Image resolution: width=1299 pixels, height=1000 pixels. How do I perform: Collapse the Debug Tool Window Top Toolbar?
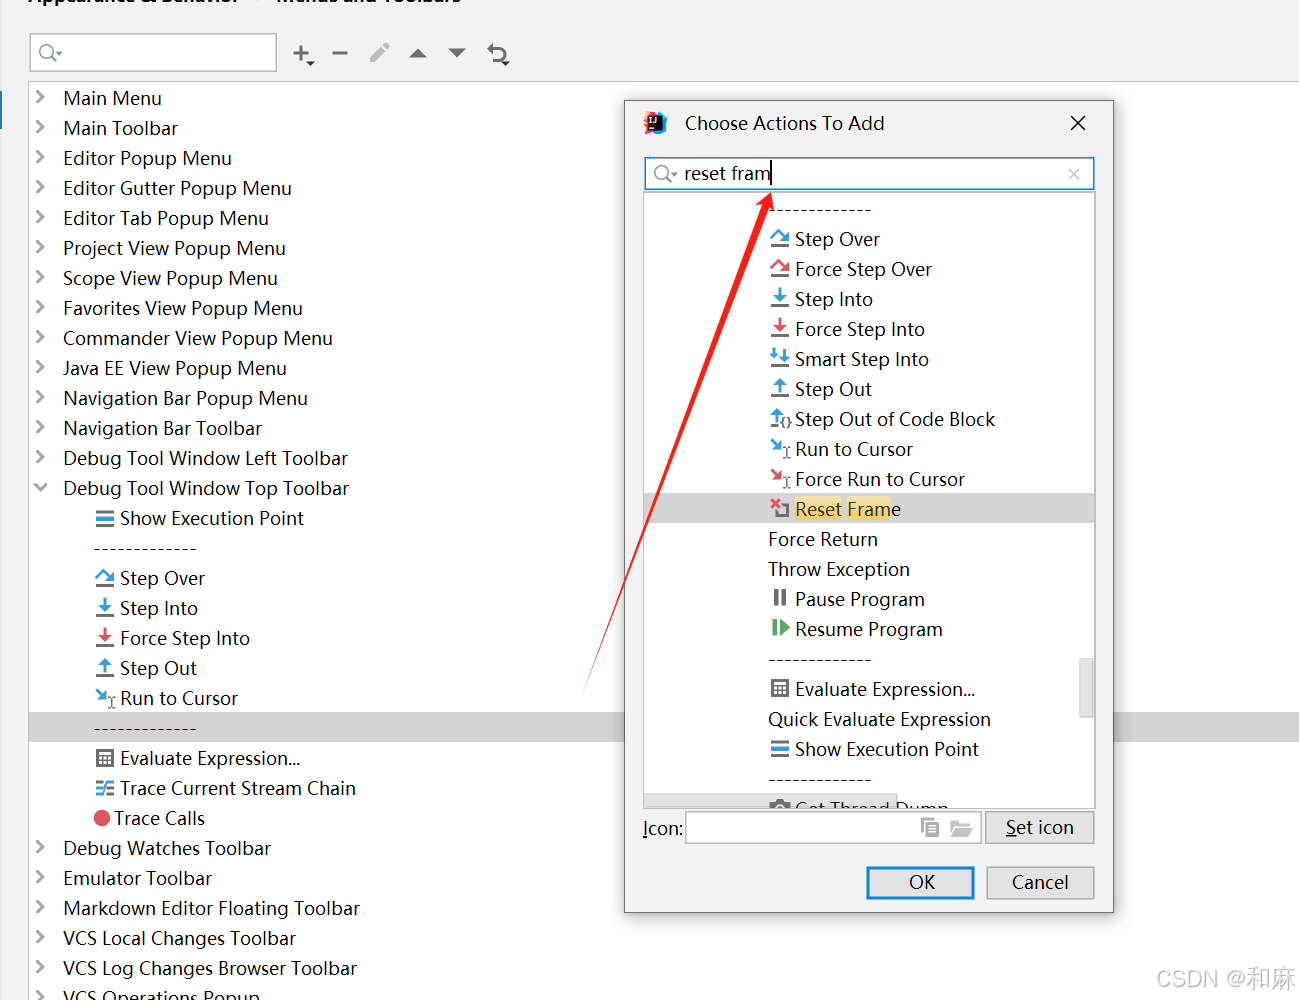(40, 488)
